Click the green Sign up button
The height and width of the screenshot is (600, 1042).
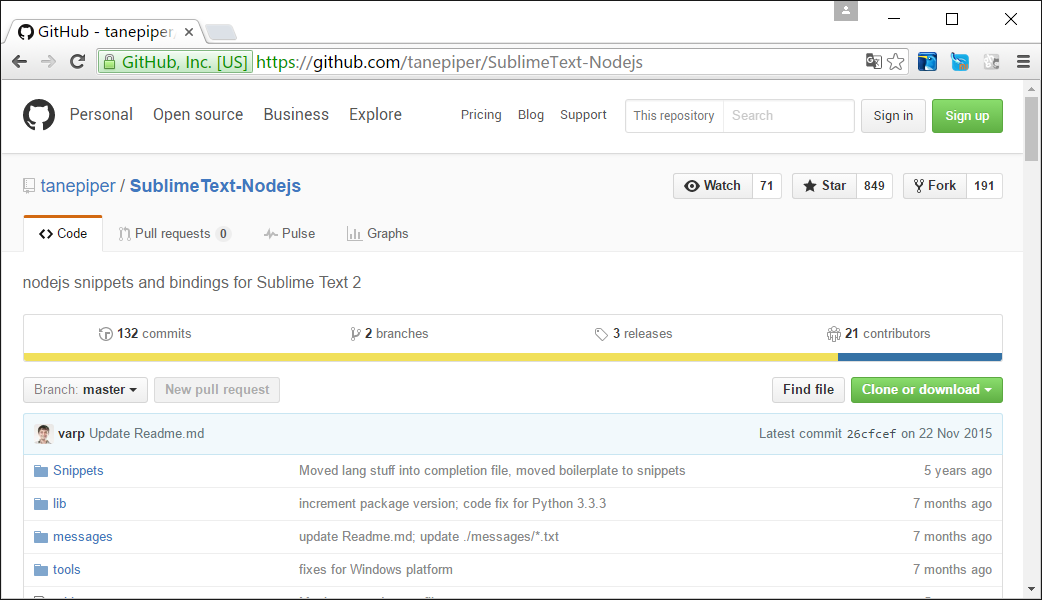point(967,116)
